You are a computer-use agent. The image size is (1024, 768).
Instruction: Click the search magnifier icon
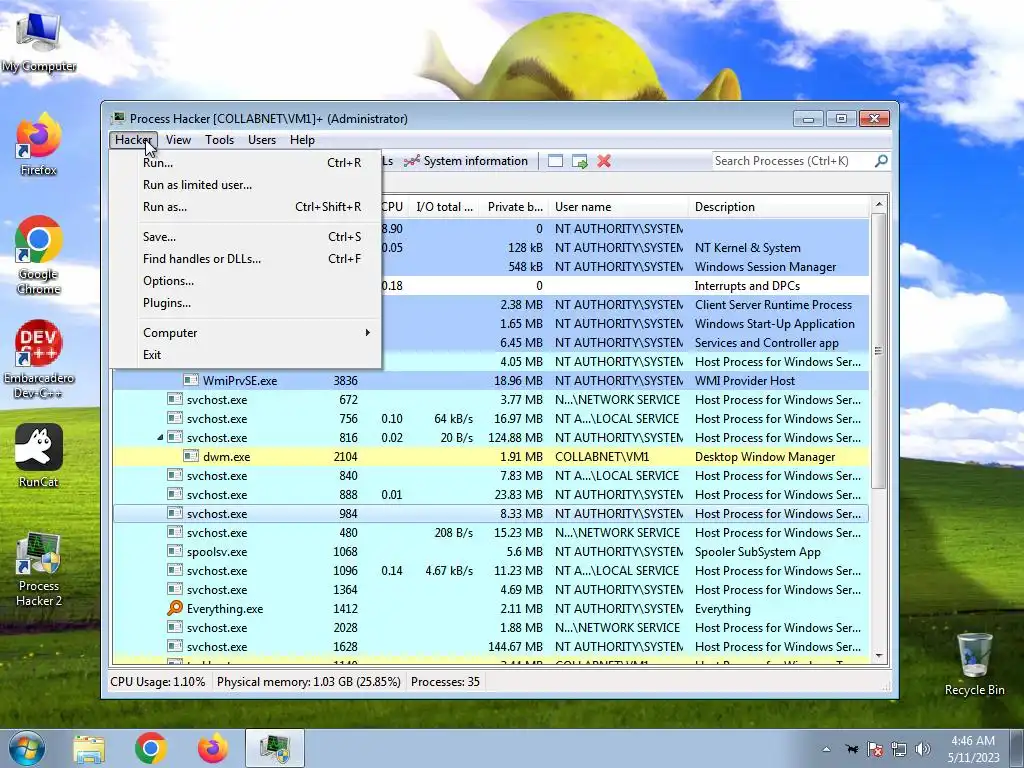(x=881, y=161)
